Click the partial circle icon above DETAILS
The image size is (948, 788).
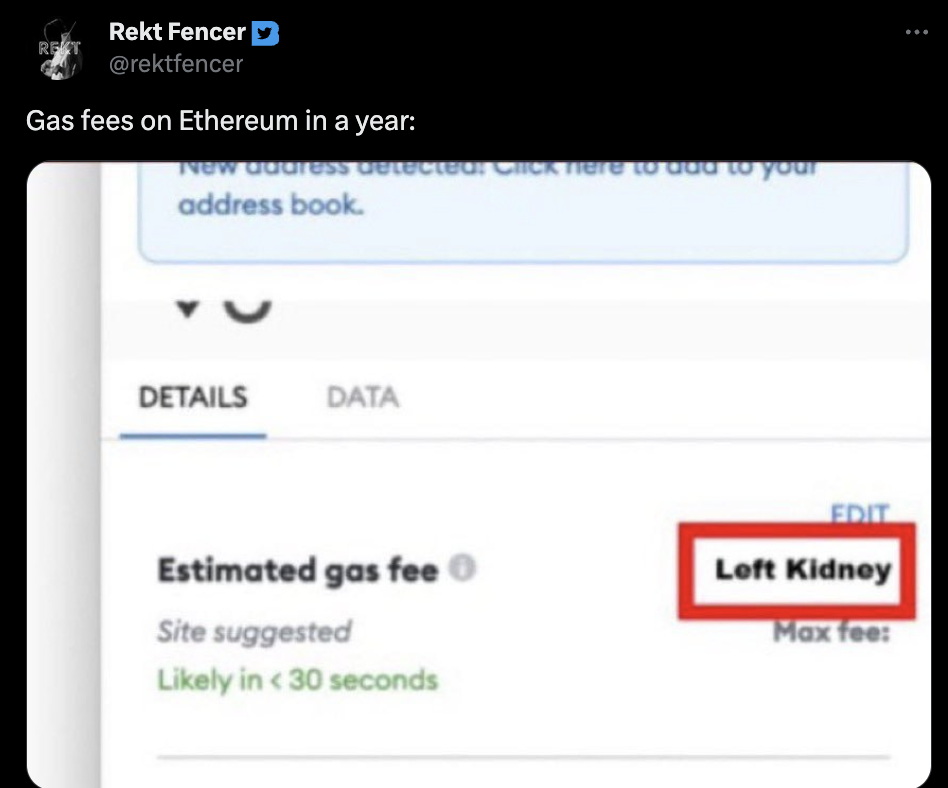[246, 312]
